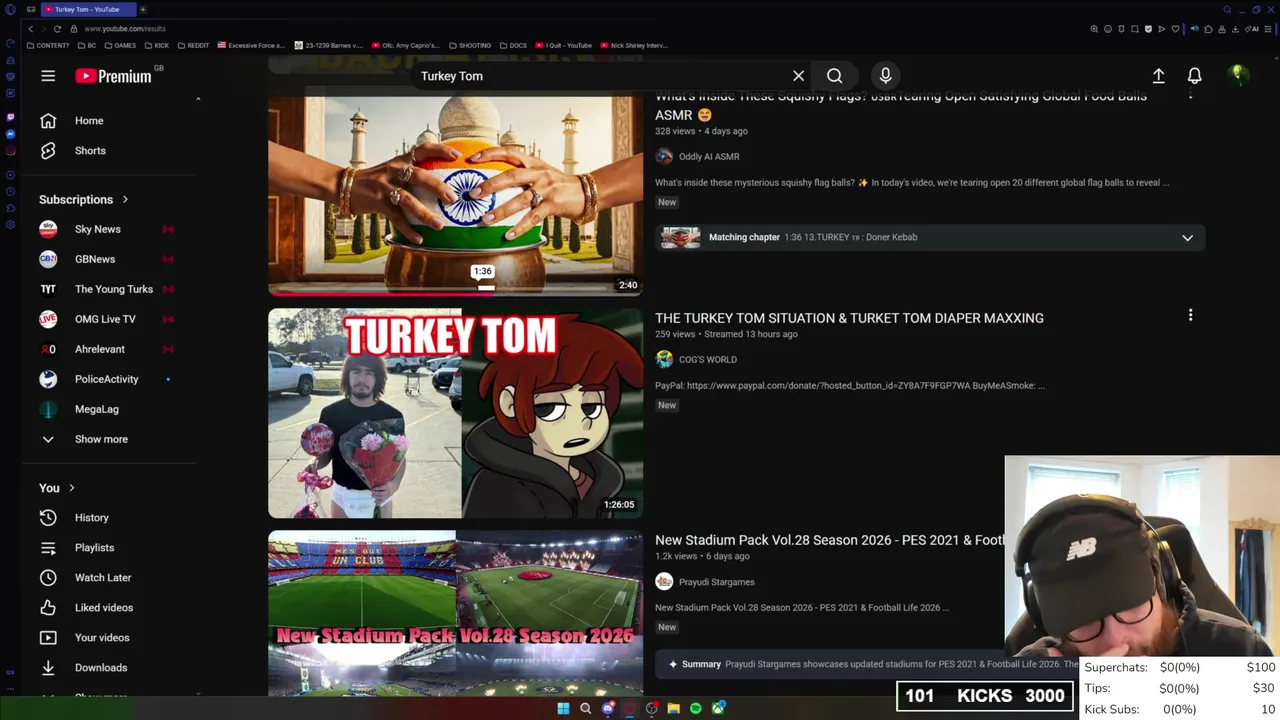
Task: Open the CONTENT? bookmarks folder
Action: click(48, 45)
